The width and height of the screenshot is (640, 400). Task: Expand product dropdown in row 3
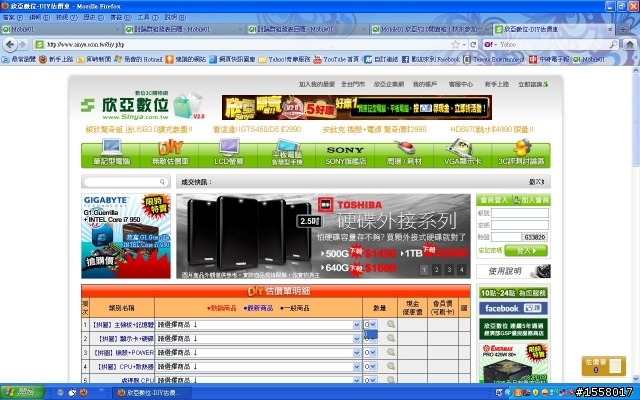[356, 353]
